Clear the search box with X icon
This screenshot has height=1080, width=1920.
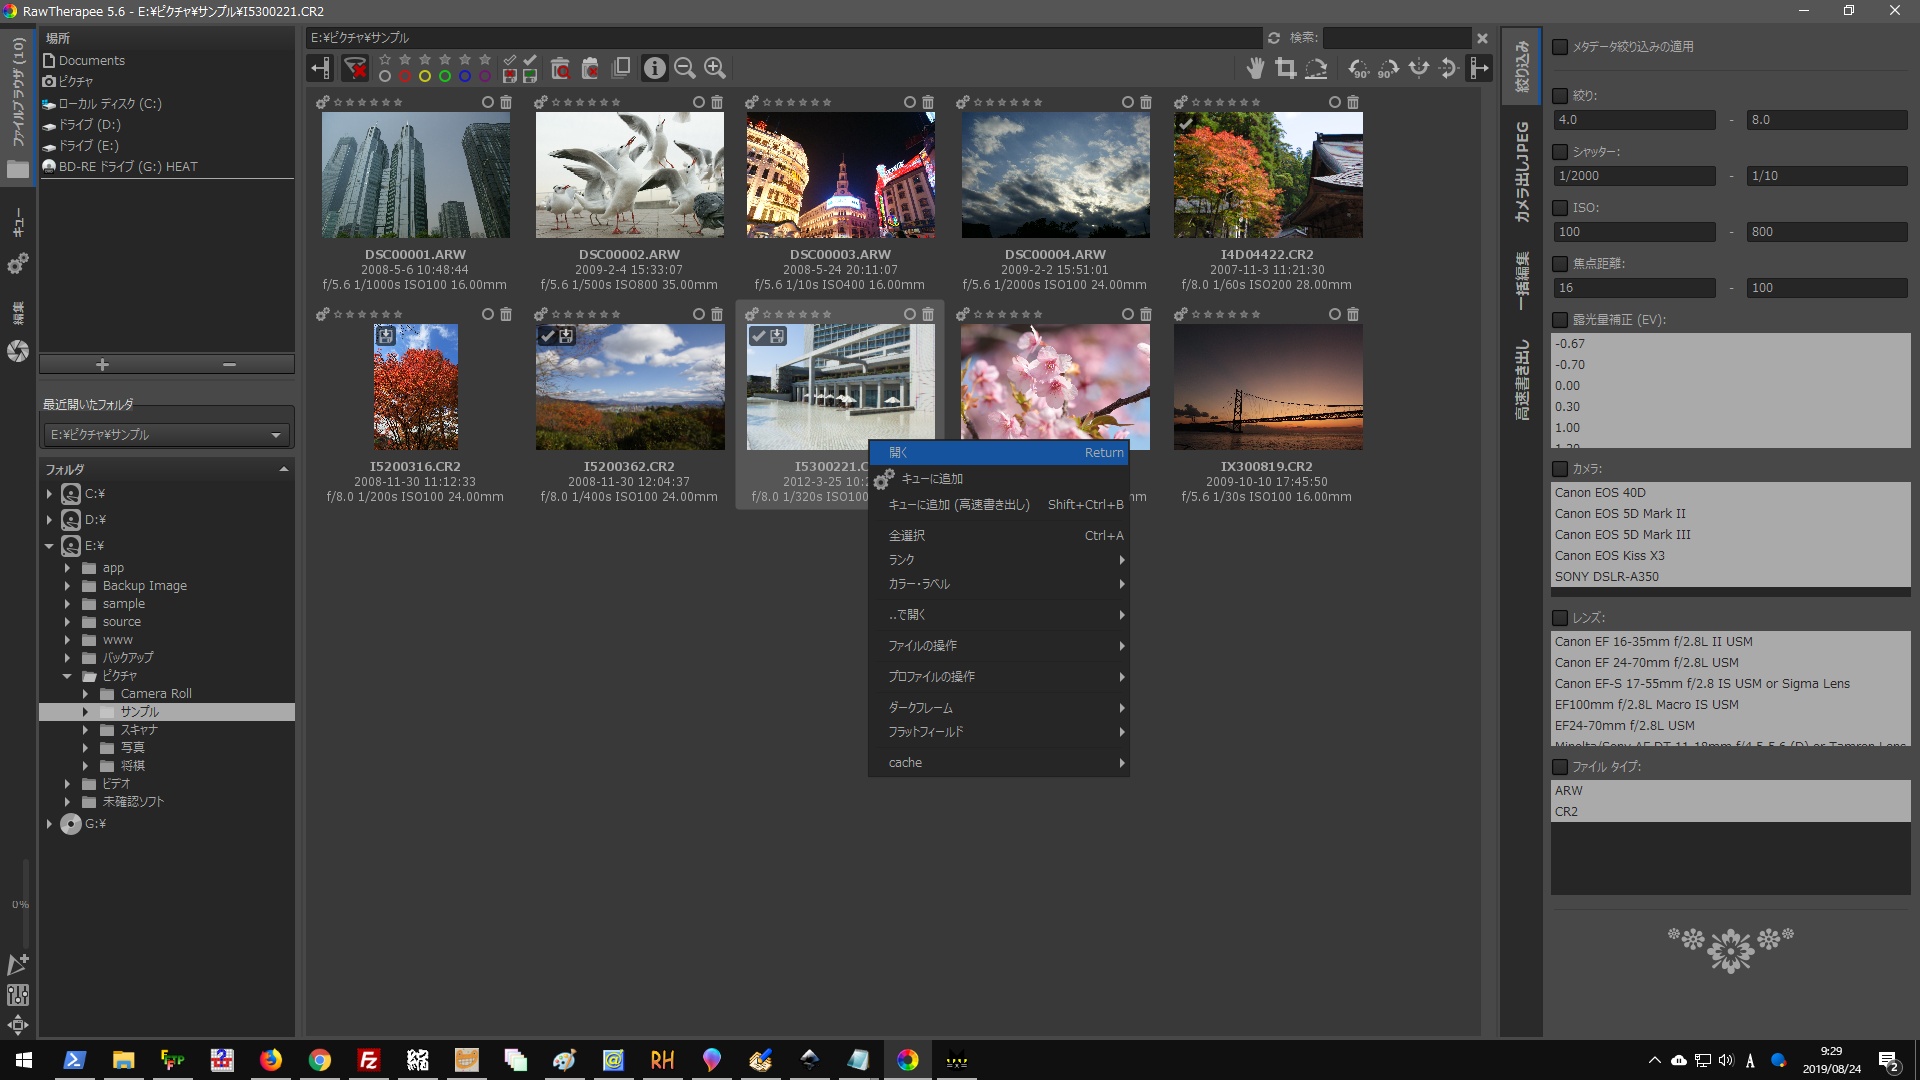tap(1482, 38)
